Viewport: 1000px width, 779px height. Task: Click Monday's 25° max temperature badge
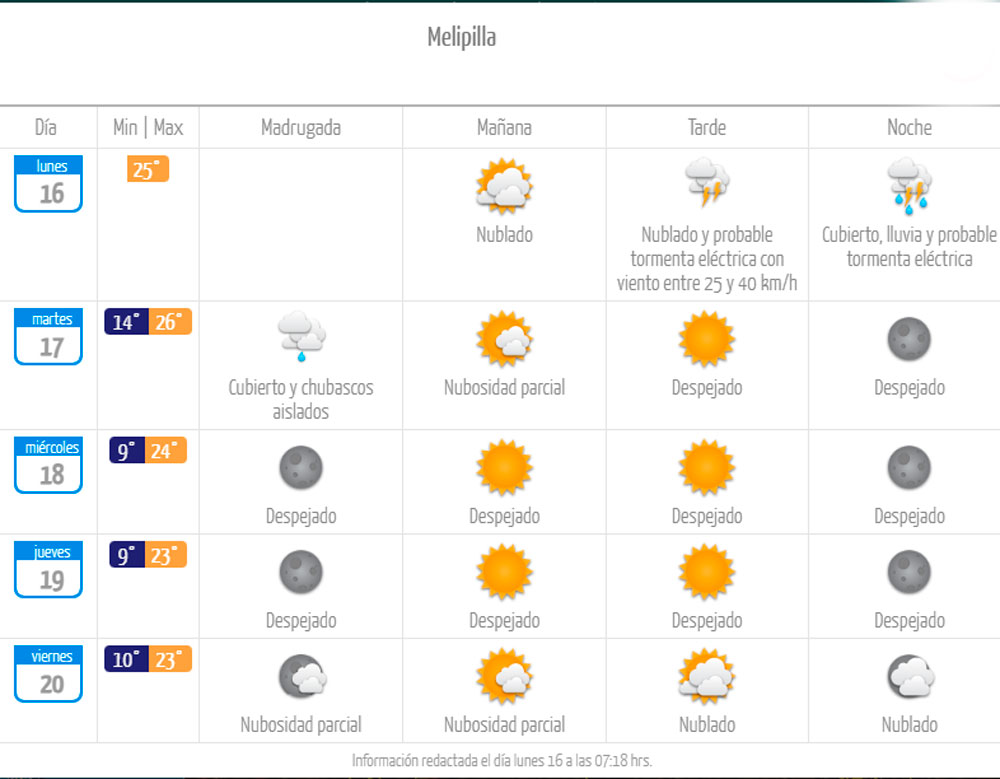click(x=148, y=170)
